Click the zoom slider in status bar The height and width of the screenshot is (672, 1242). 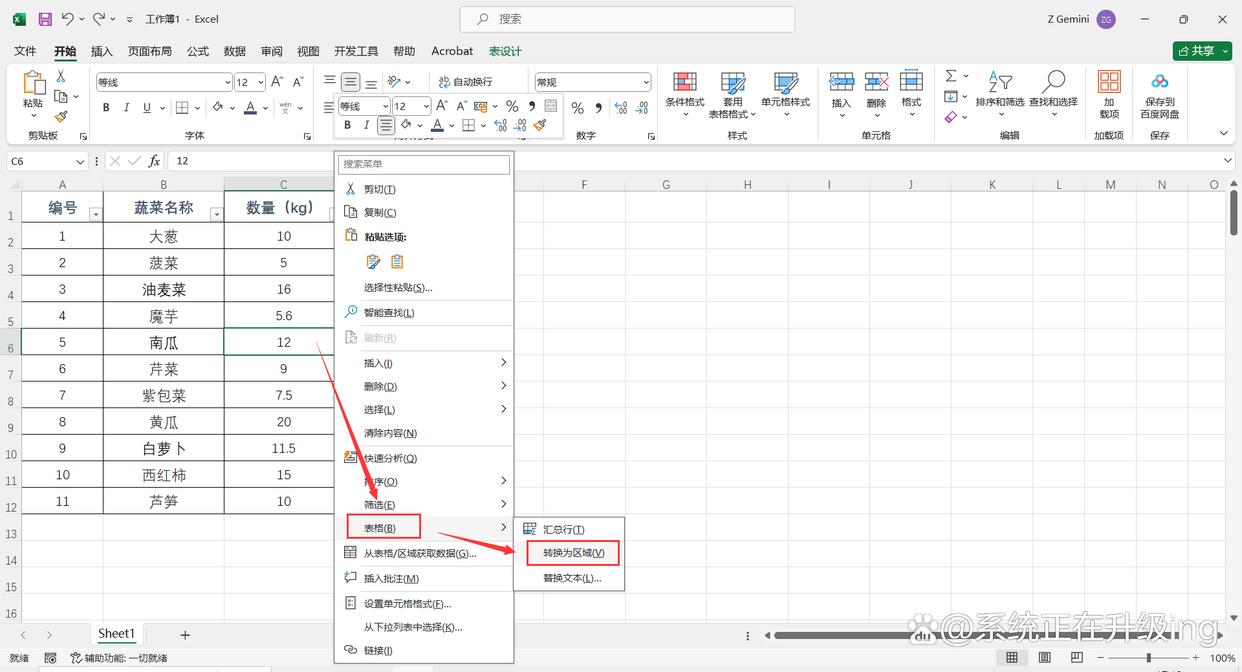point(1149,658)
